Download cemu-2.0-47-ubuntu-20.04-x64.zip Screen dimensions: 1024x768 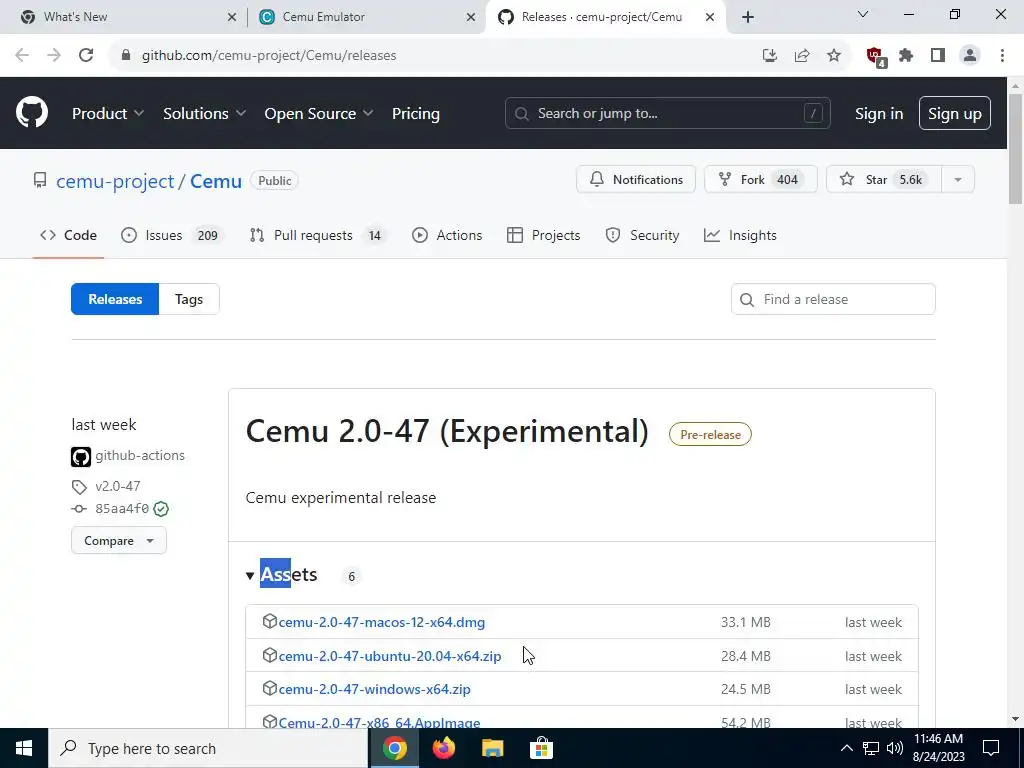[x=390, y=656]
